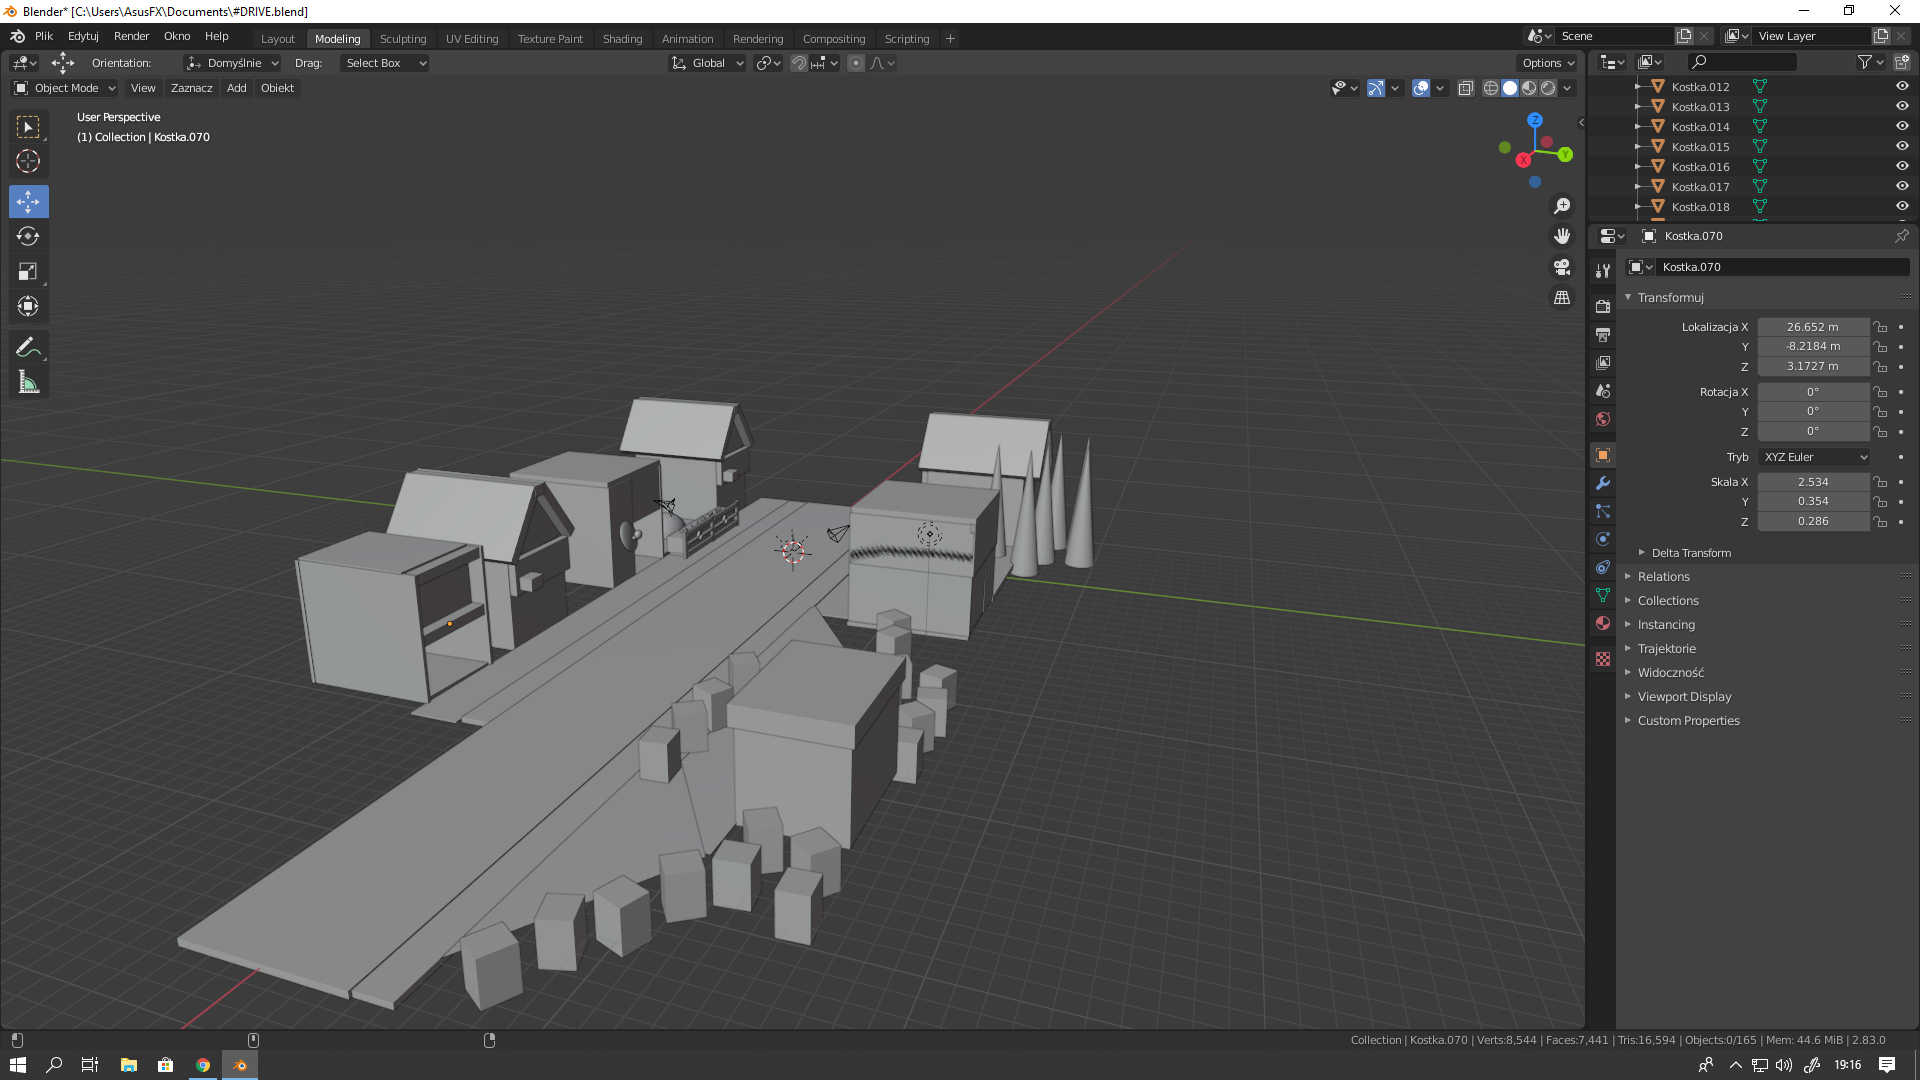1920x1080 pixels.
Task: Open Orientation Domyślnie dropdown
Action: 232,63
